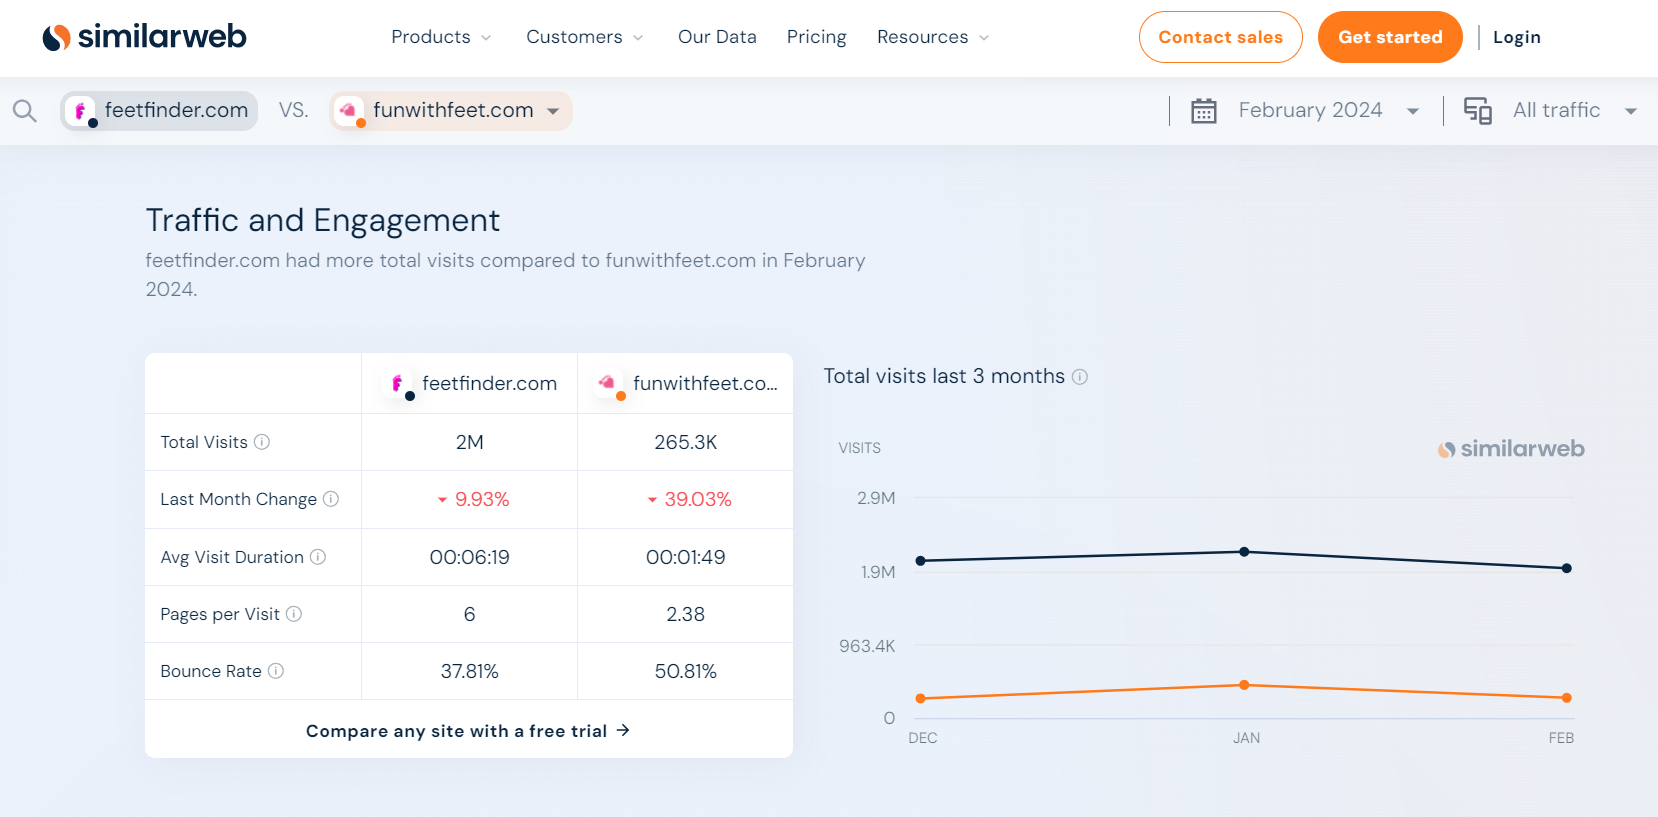Viewport: 1658px width, 817px height.
Task: Expand the Resources menu
Action: click(933, 37)
